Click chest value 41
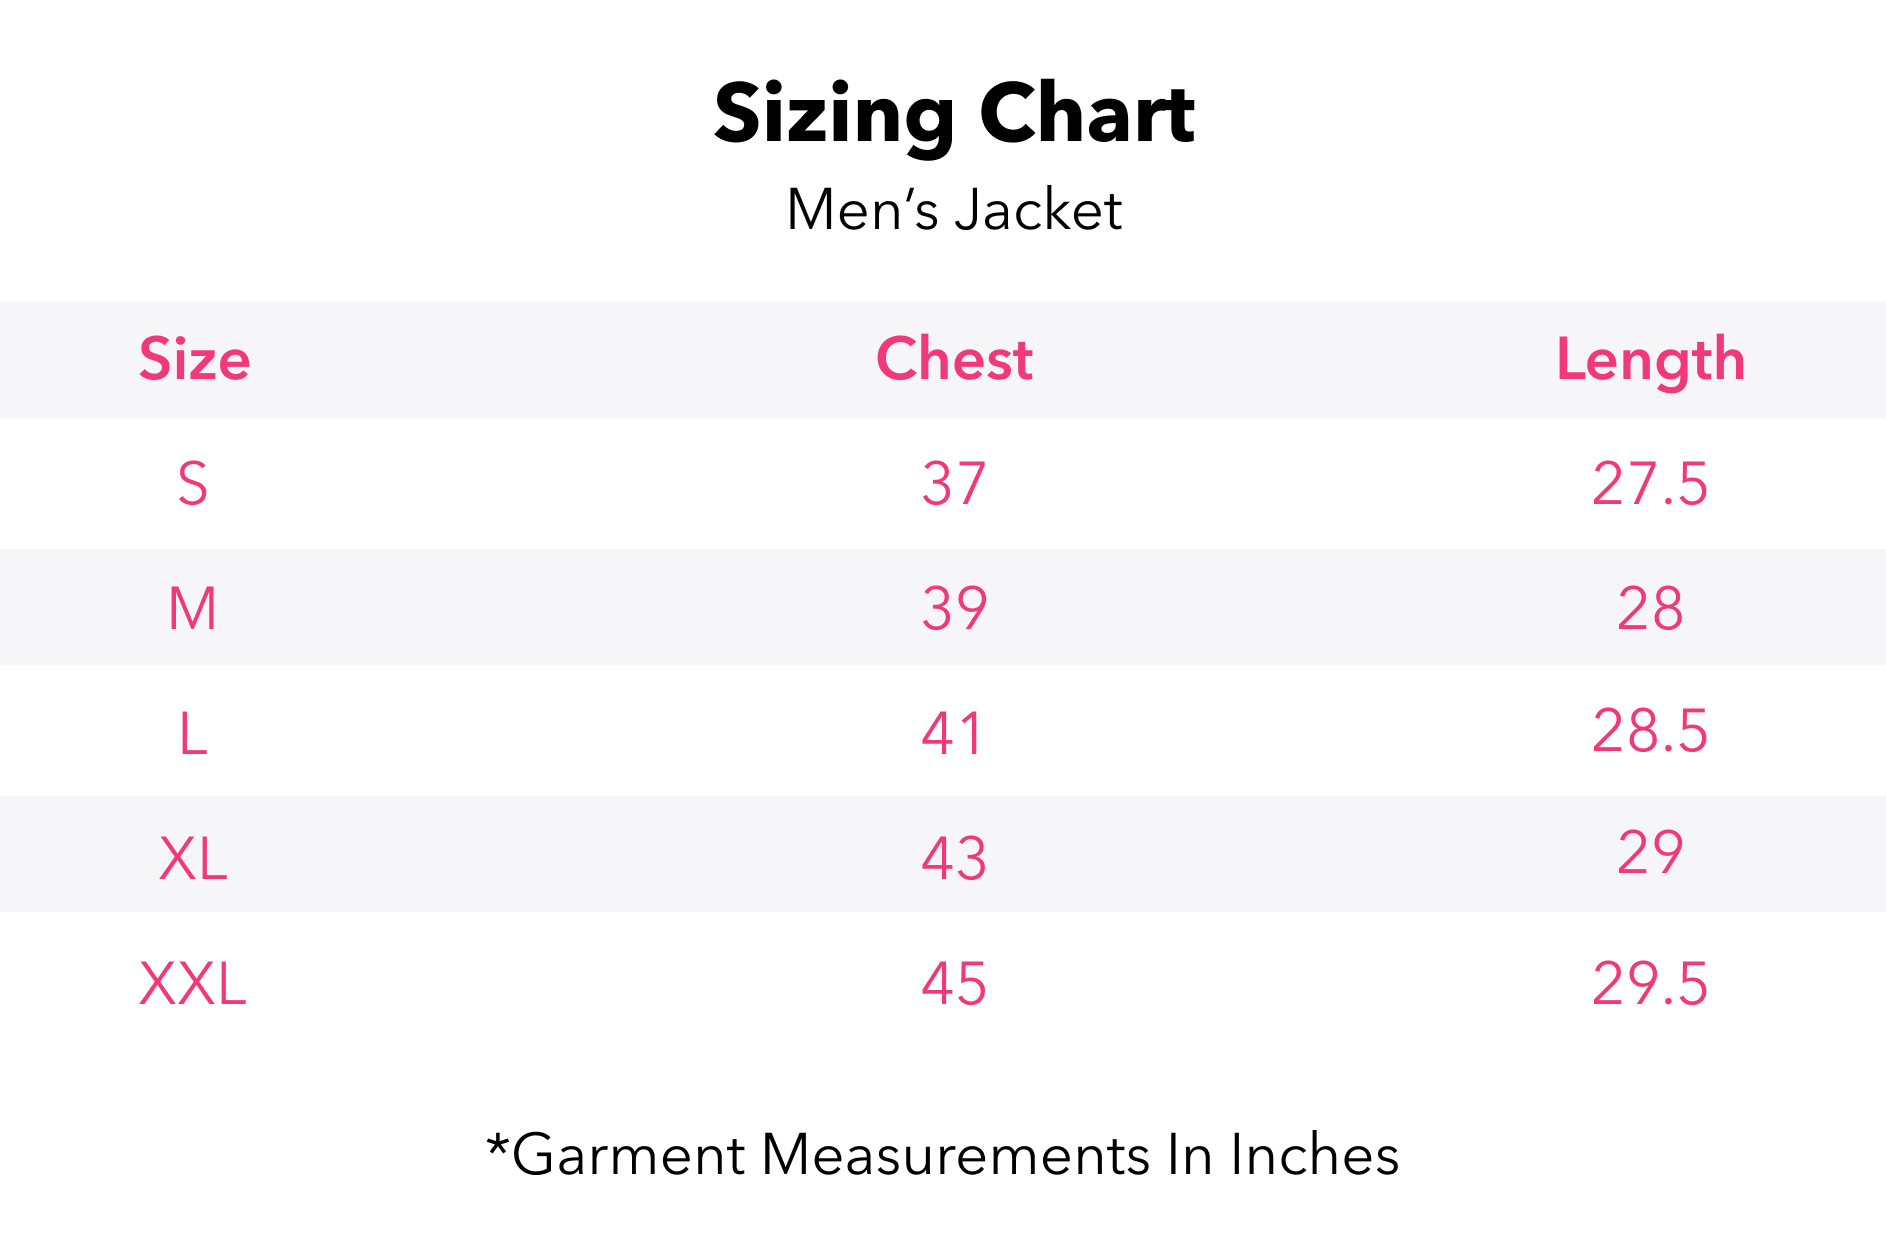 (x=954, y=733)
